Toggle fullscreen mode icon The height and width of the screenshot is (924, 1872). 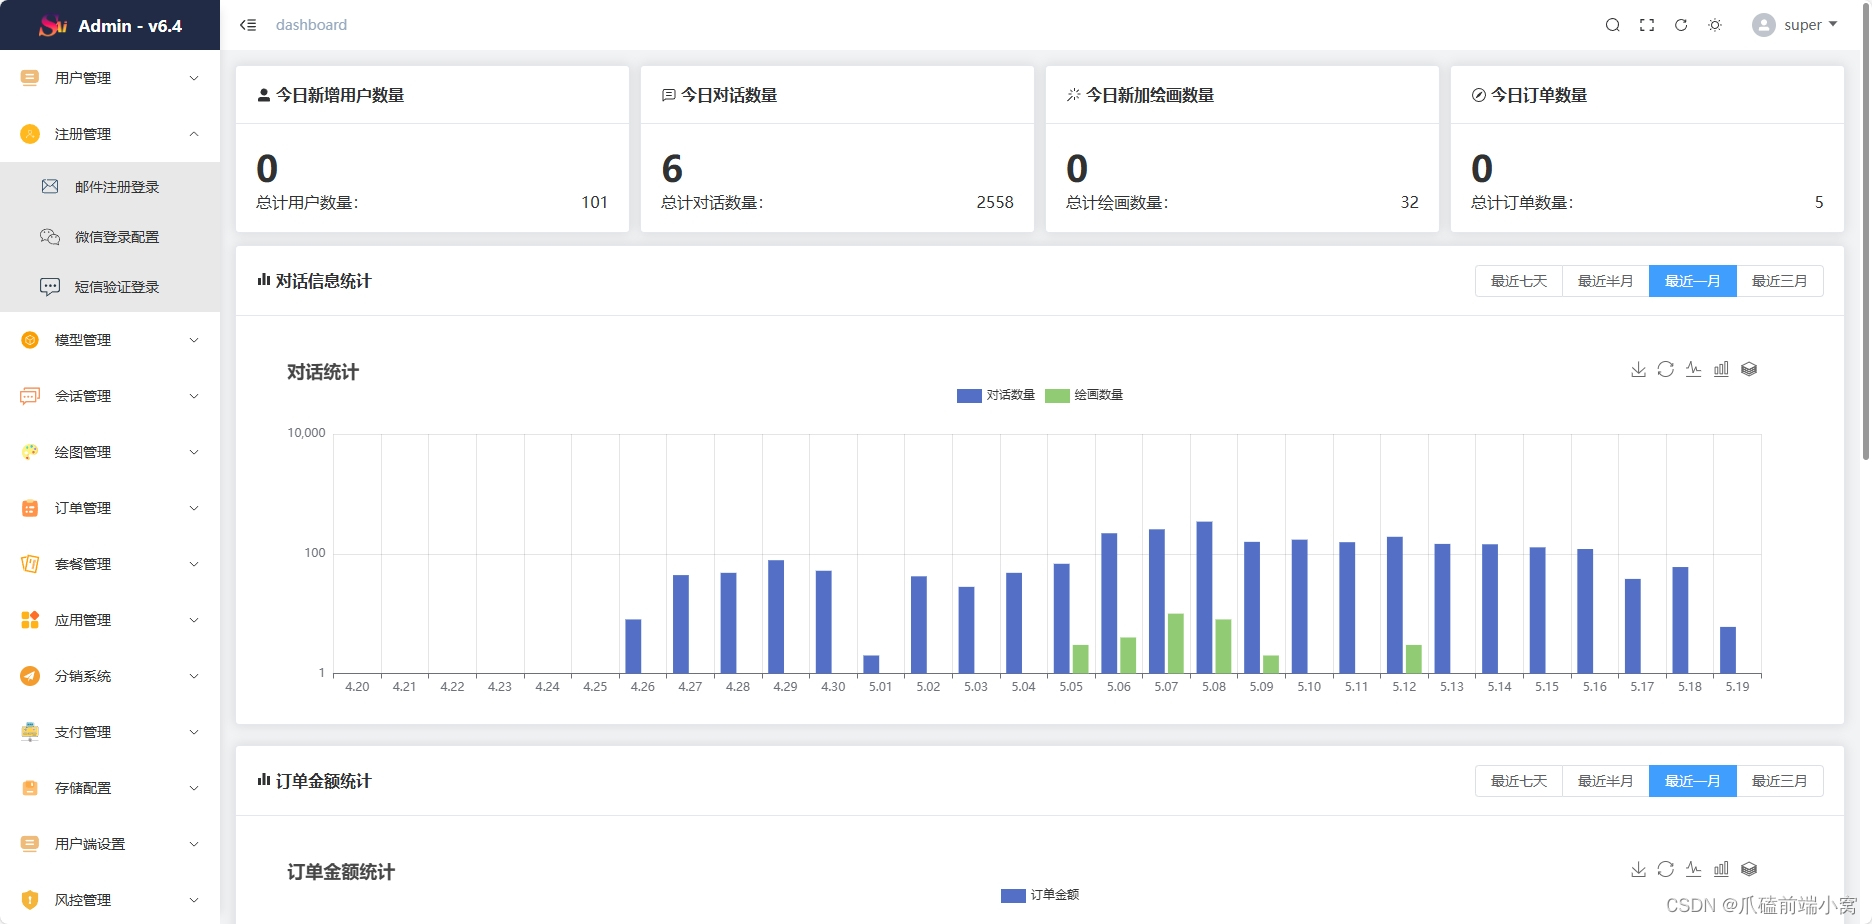coord(1647,25)
